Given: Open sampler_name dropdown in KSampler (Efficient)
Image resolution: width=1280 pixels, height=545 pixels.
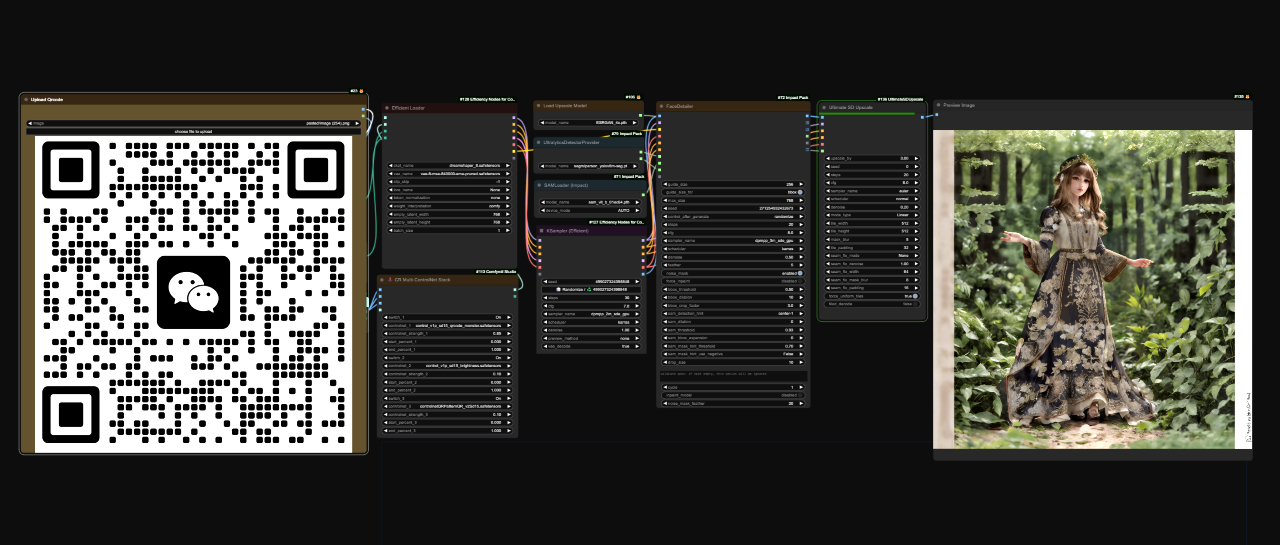Looking at the screenshot, I should [x=590, y=314].
